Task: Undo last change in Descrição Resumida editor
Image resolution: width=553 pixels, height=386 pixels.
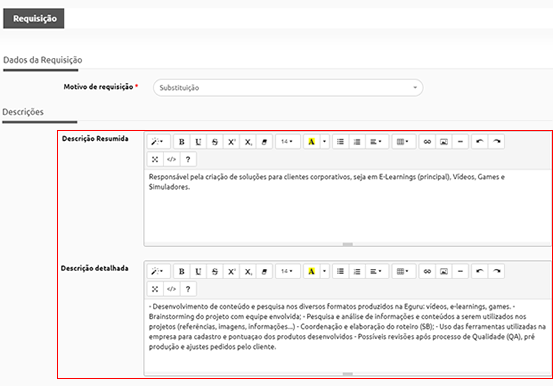Action: point(480,142)
